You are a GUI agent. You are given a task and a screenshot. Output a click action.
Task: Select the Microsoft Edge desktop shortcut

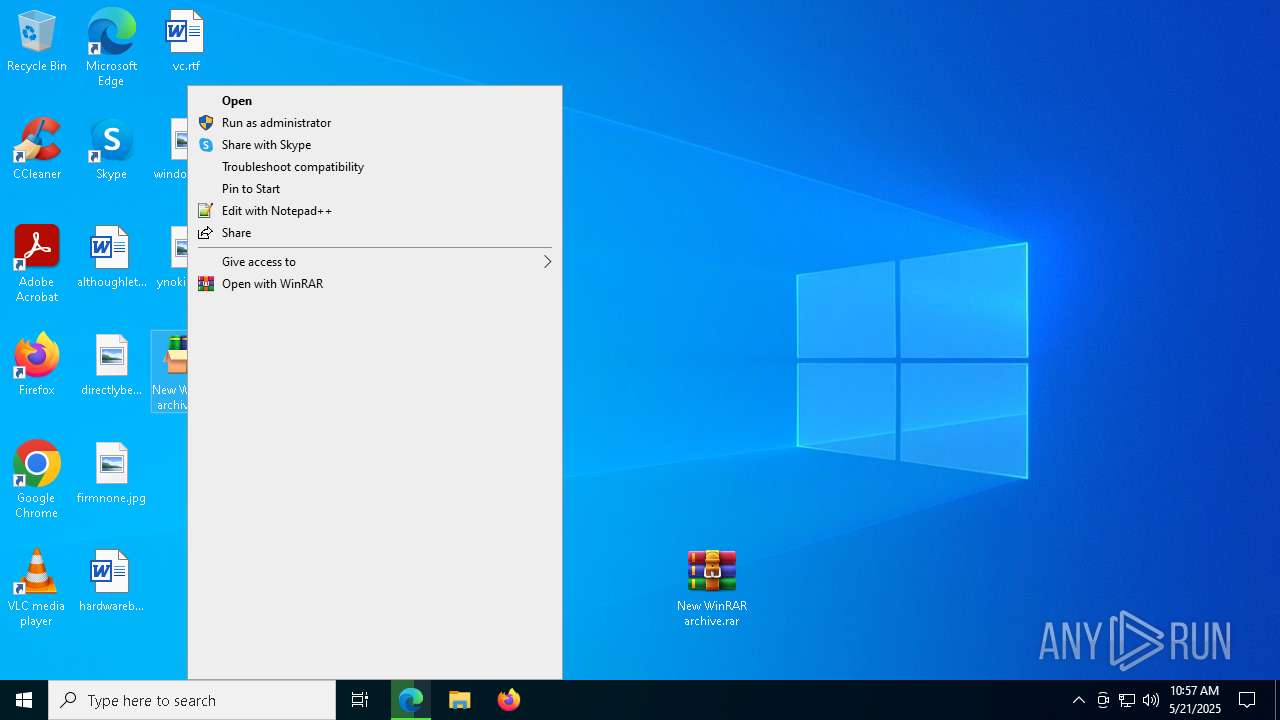(111, 48)
